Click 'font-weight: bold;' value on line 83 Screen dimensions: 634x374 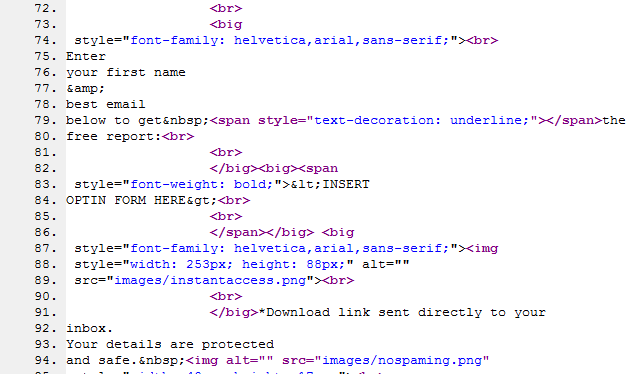pos(202,184)
